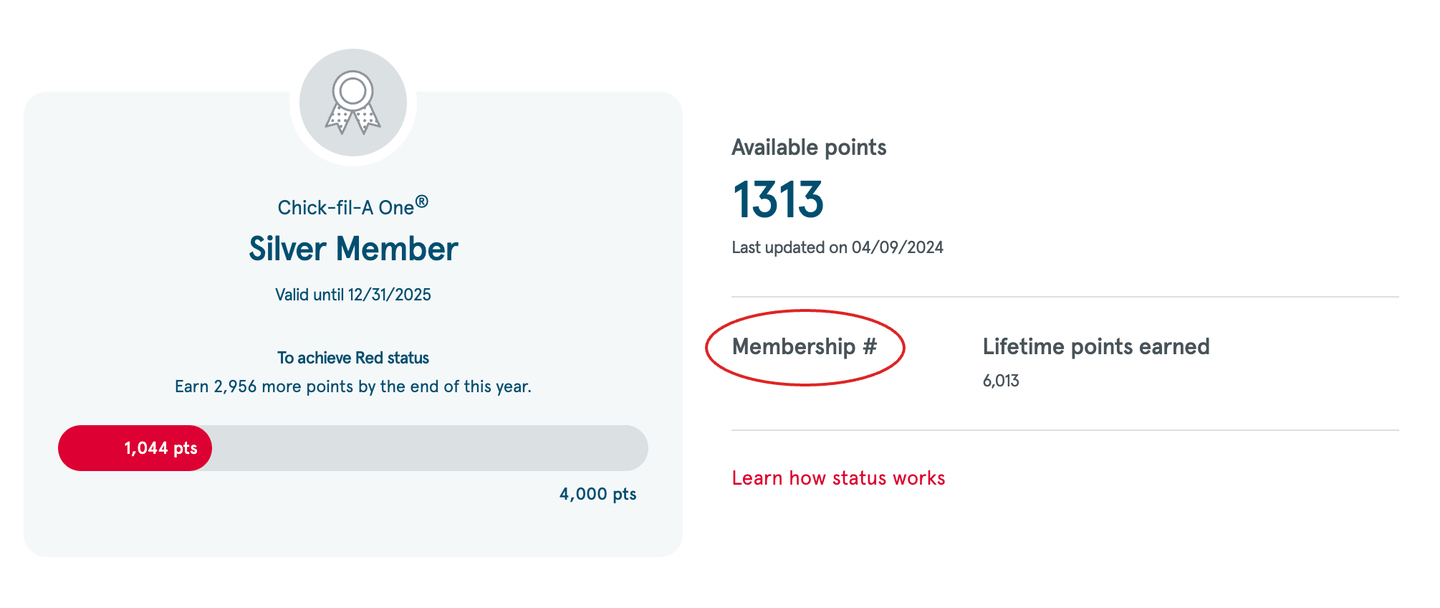Image resolution: width=1440 pixels, height=608 pixels.
Task: Click the Membership # label
Action: pyautogui.click(x=804, y=347)
